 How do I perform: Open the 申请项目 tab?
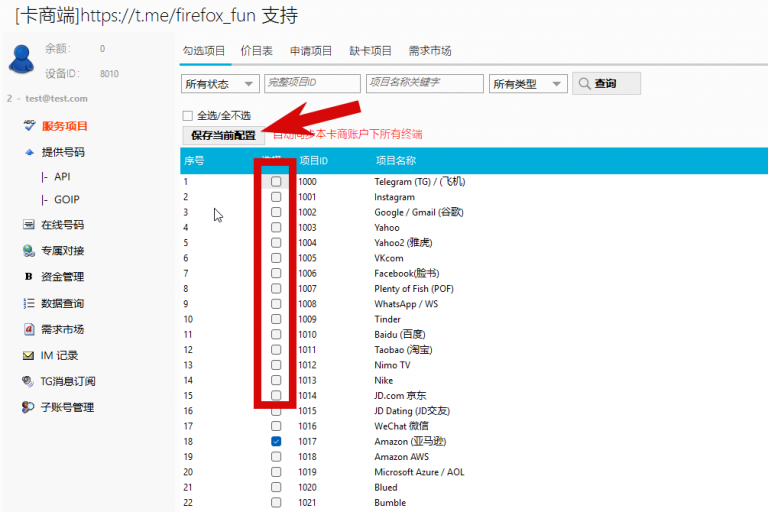click(311, 51)
